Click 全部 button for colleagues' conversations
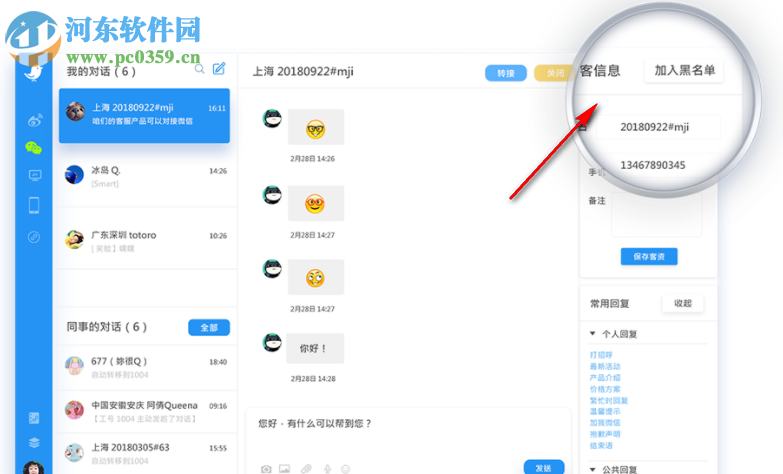 [209, 327]
